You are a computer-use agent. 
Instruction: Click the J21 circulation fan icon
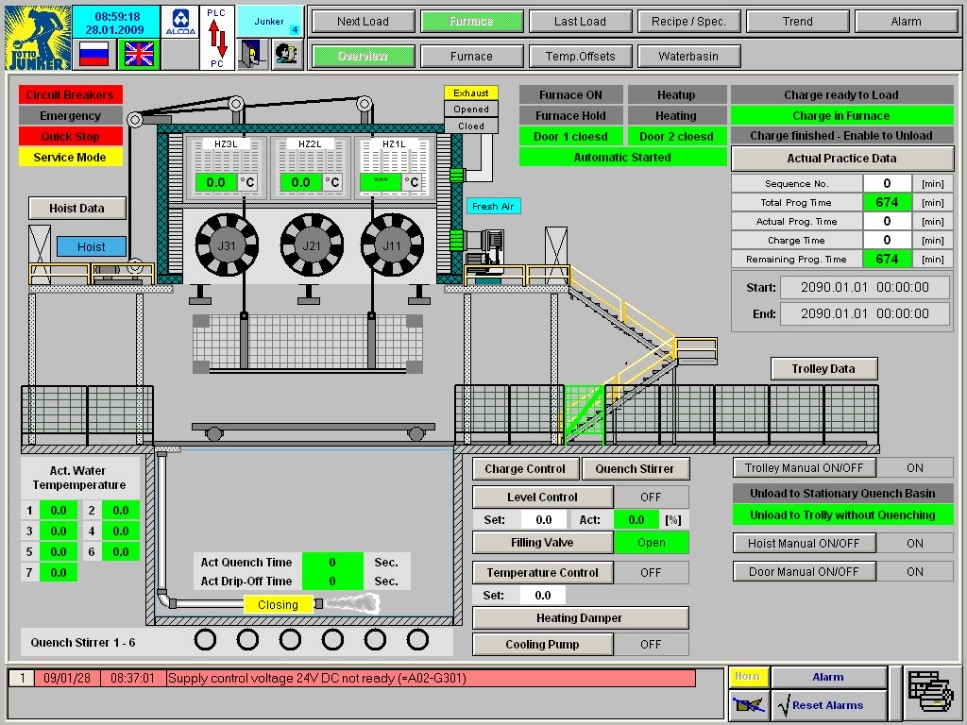click(311, 244)
